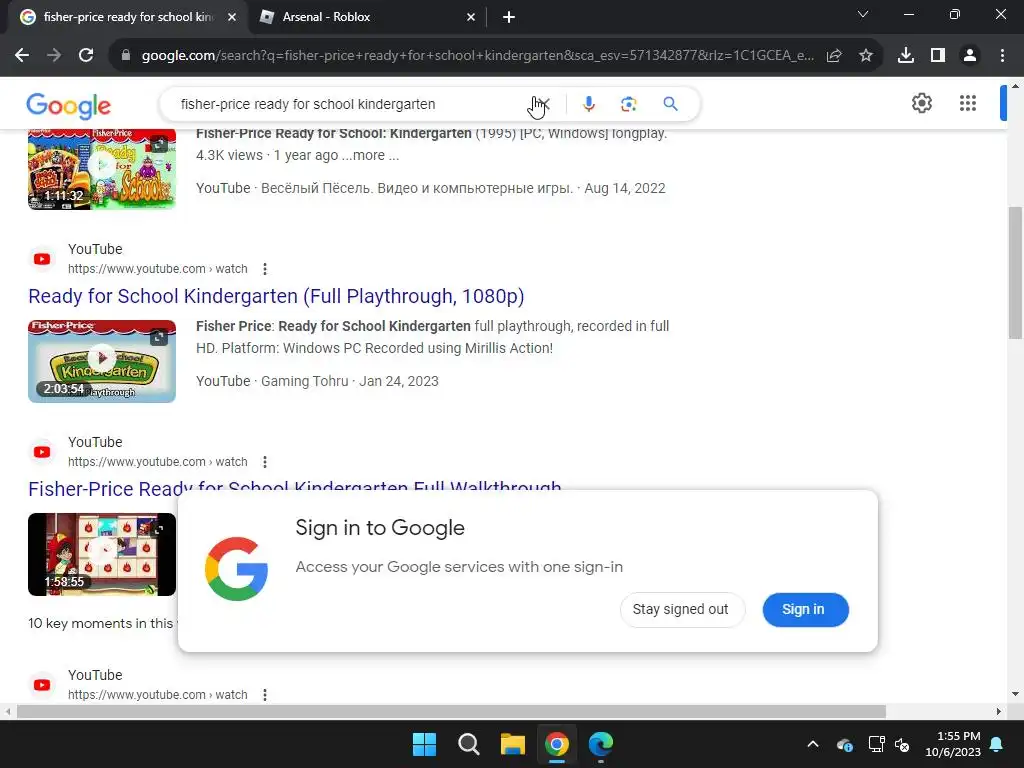This screenshot has width=1024, height=768.
Task: Open Fisher-Price Ready for School Kindergarten Full Walkthrough link
Action: tap(295, 487)
